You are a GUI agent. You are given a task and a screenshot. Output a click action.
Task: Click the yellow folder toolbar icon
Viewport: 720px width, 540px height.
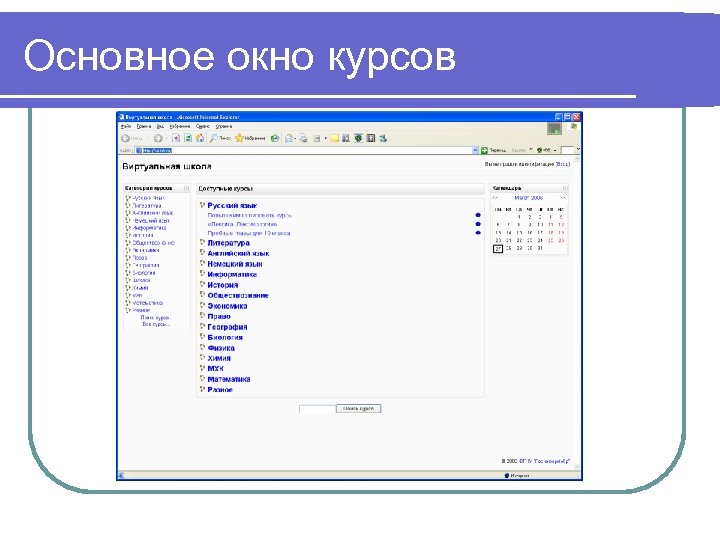(x=334, y=138)
